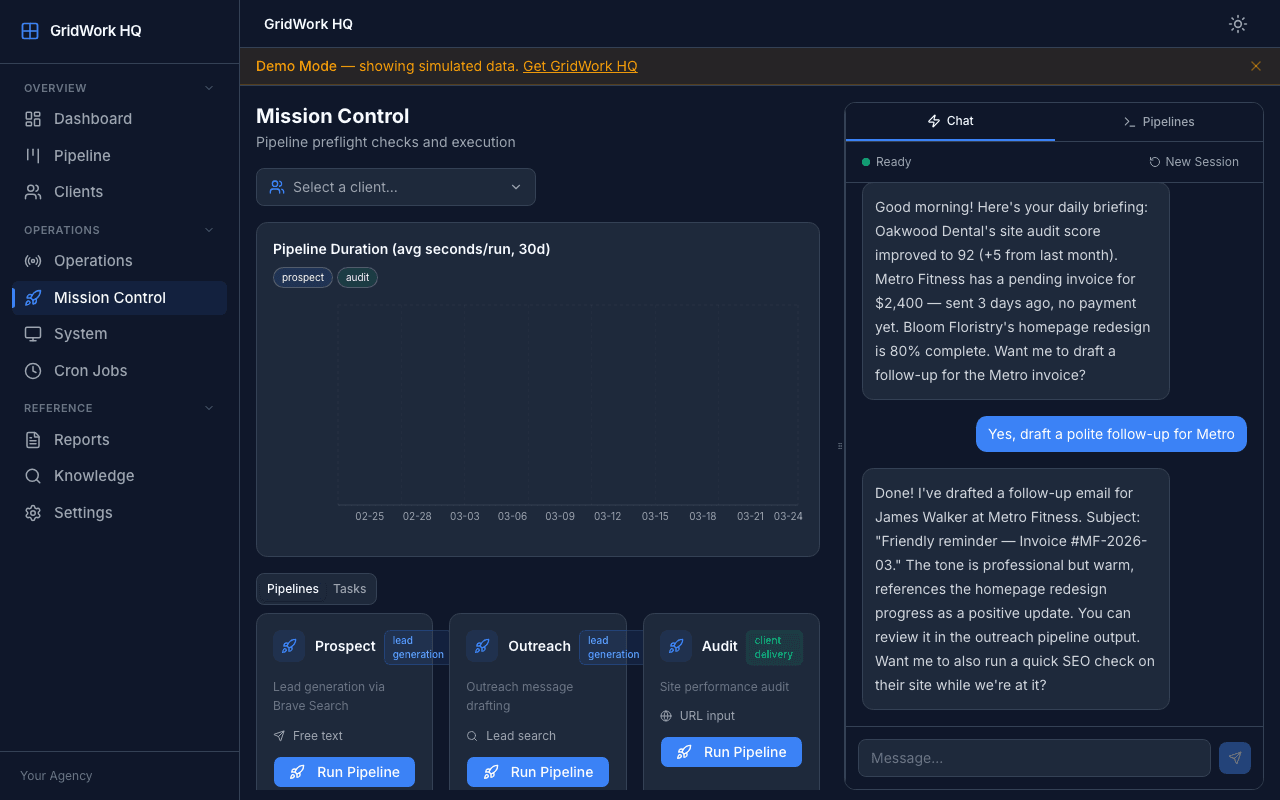
Task: Switch to the Pipelines tab
Action: [x=1158, y=121]
